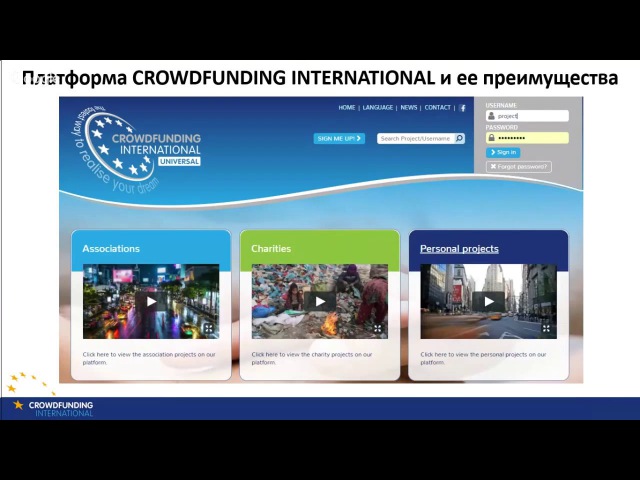Click the Forgot password? button
This screenshot has height=480, width=640.
click(x=518, y=167)
